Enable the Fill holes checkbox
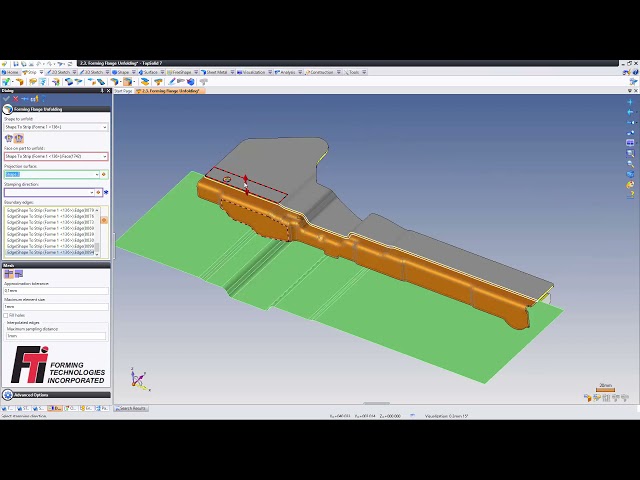640x480 pixels. tap(7, 315)
